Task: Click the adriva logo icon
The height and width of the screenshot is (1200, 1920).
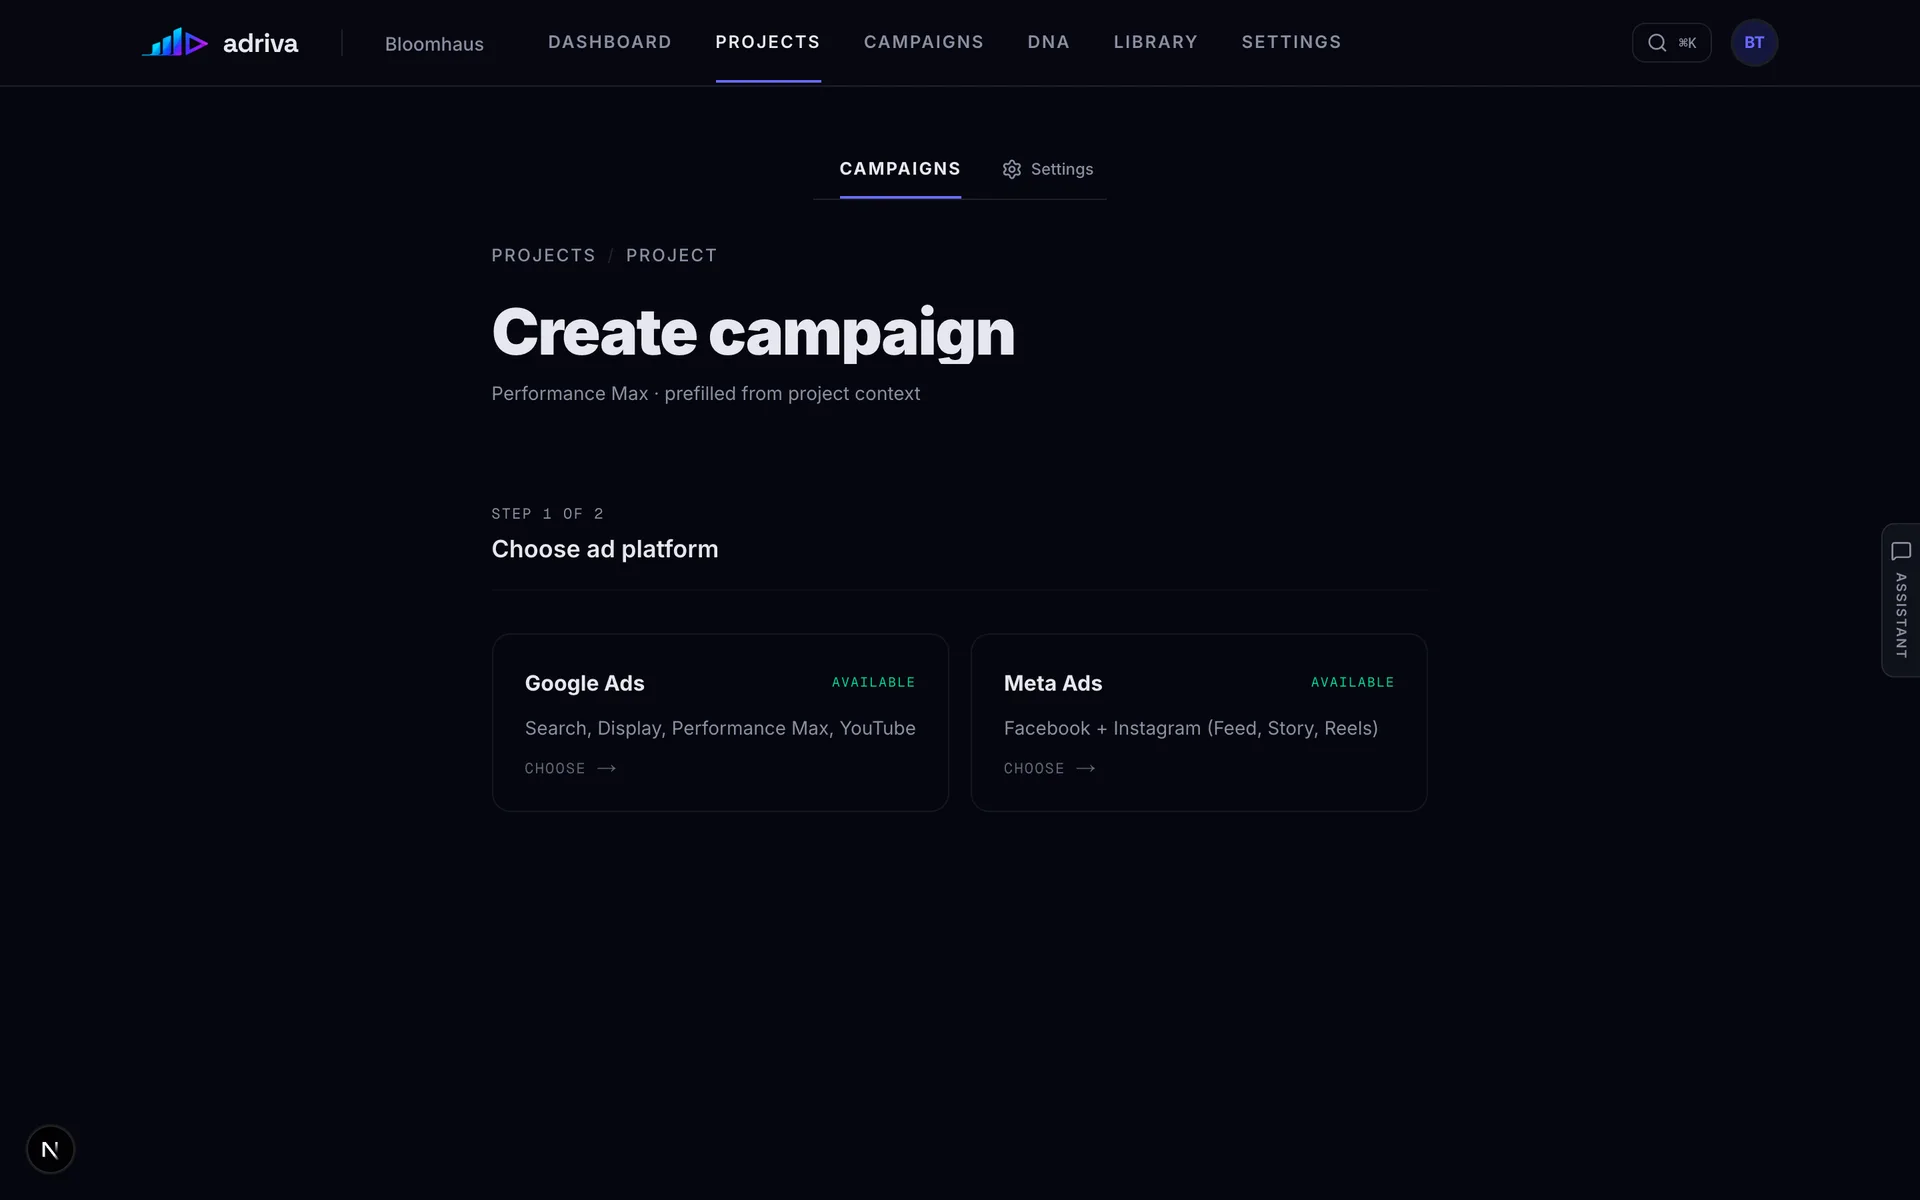Action: (x=175, y=42)
